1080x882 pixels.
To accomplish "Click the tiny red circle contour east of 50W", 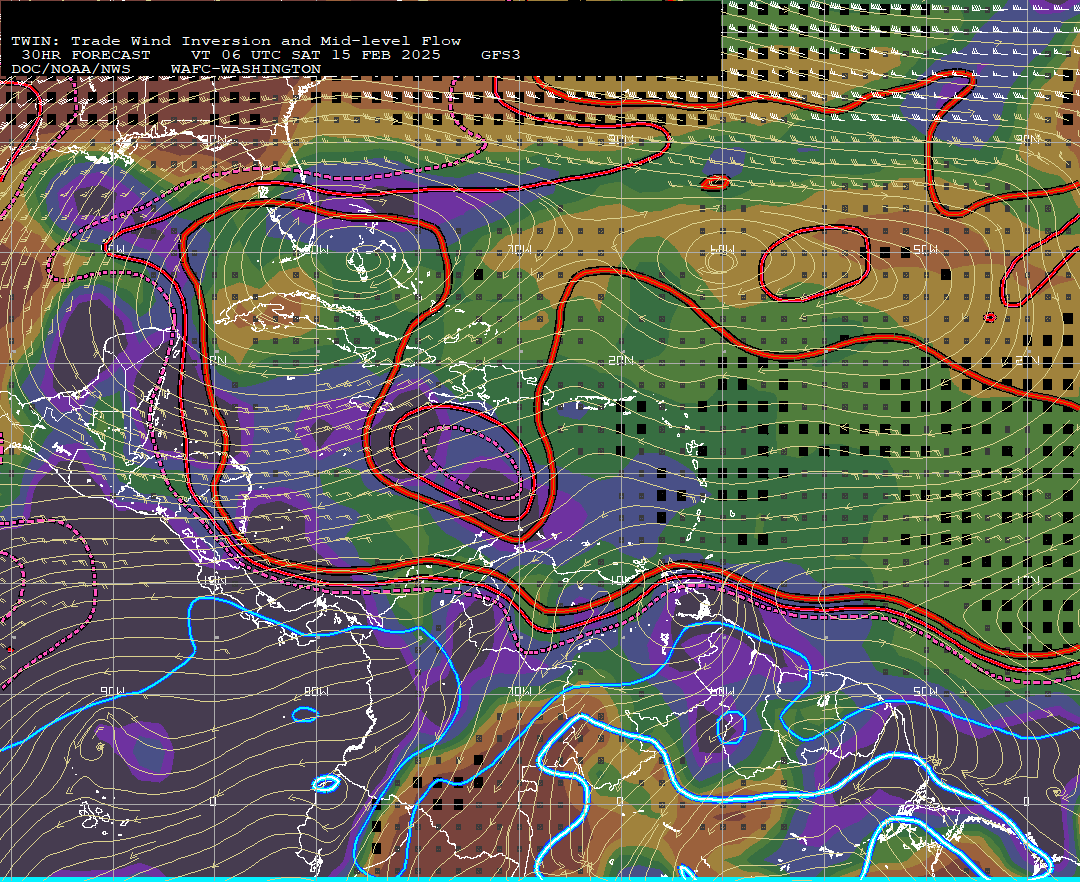I will click(990, 317).
